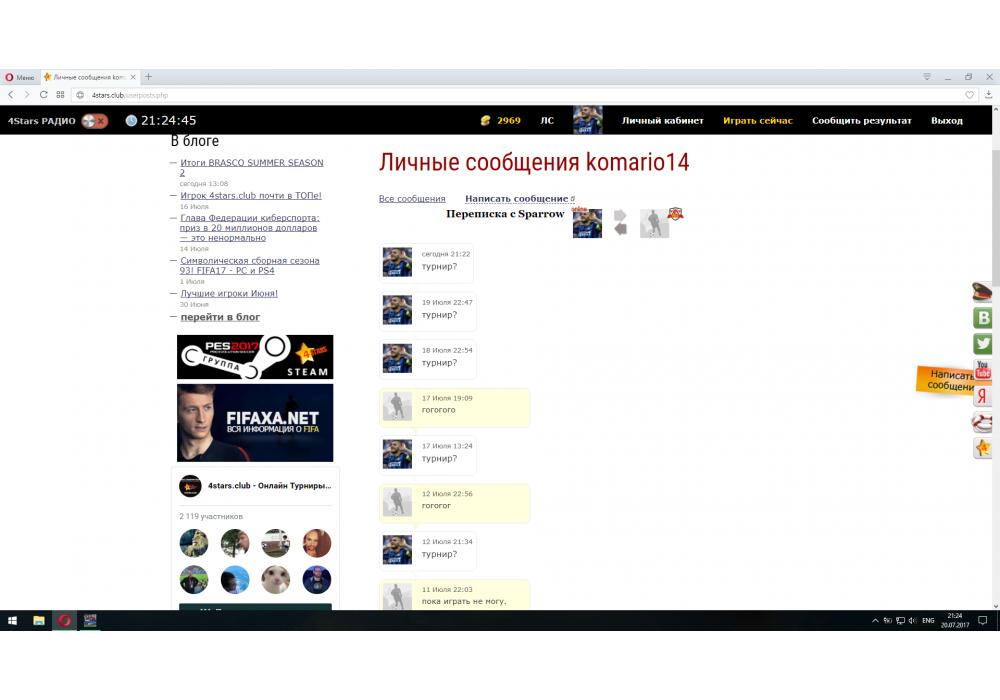1000x700 pixels.
Task: Open the PES2017 Steam group banner
Action: point(255,357)
